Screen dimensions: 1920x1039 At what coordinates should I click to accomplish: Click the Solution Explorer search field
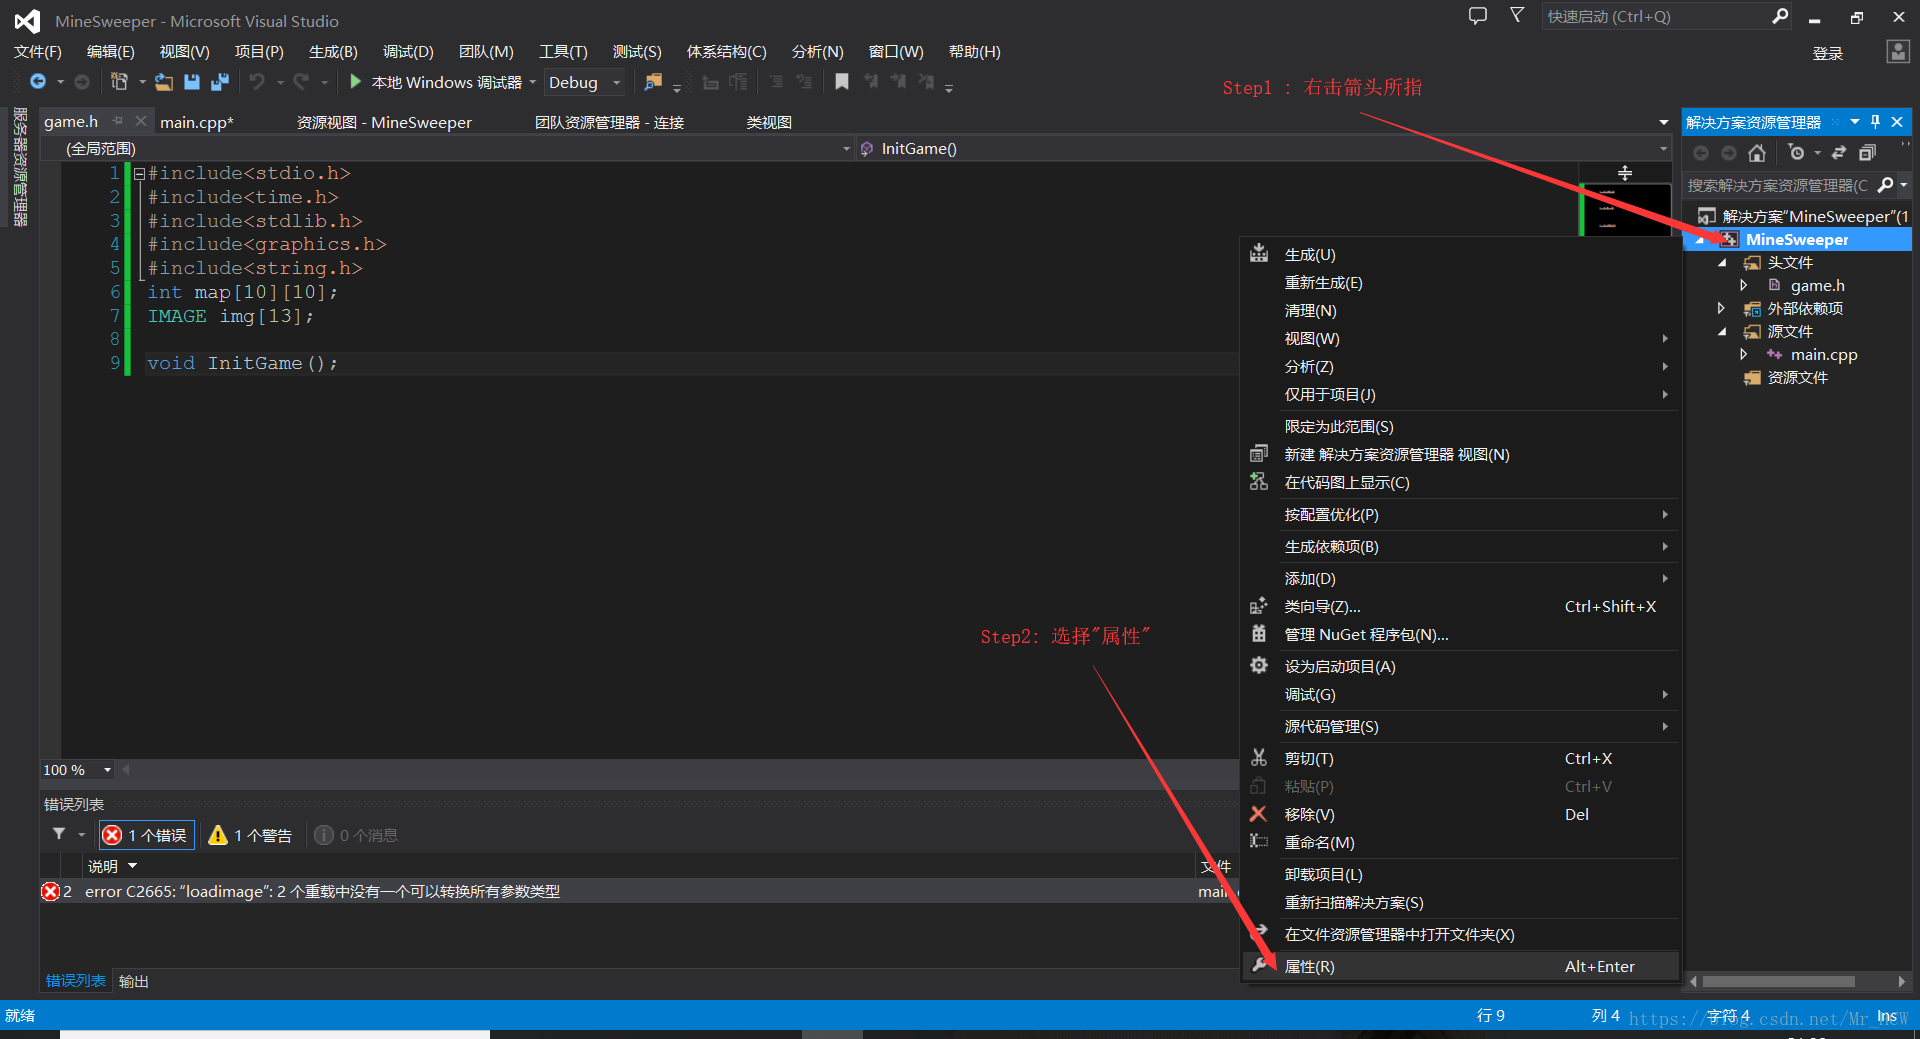point(1776,185)
